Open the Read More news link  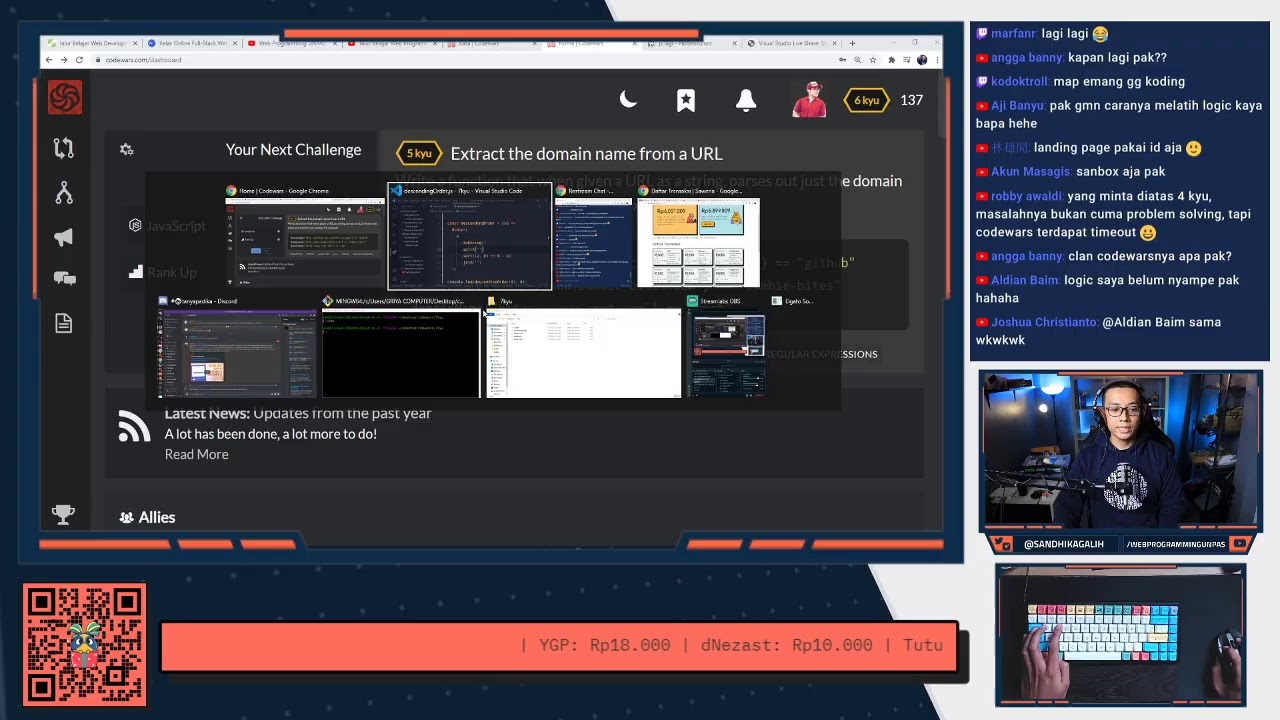[196, 454]
